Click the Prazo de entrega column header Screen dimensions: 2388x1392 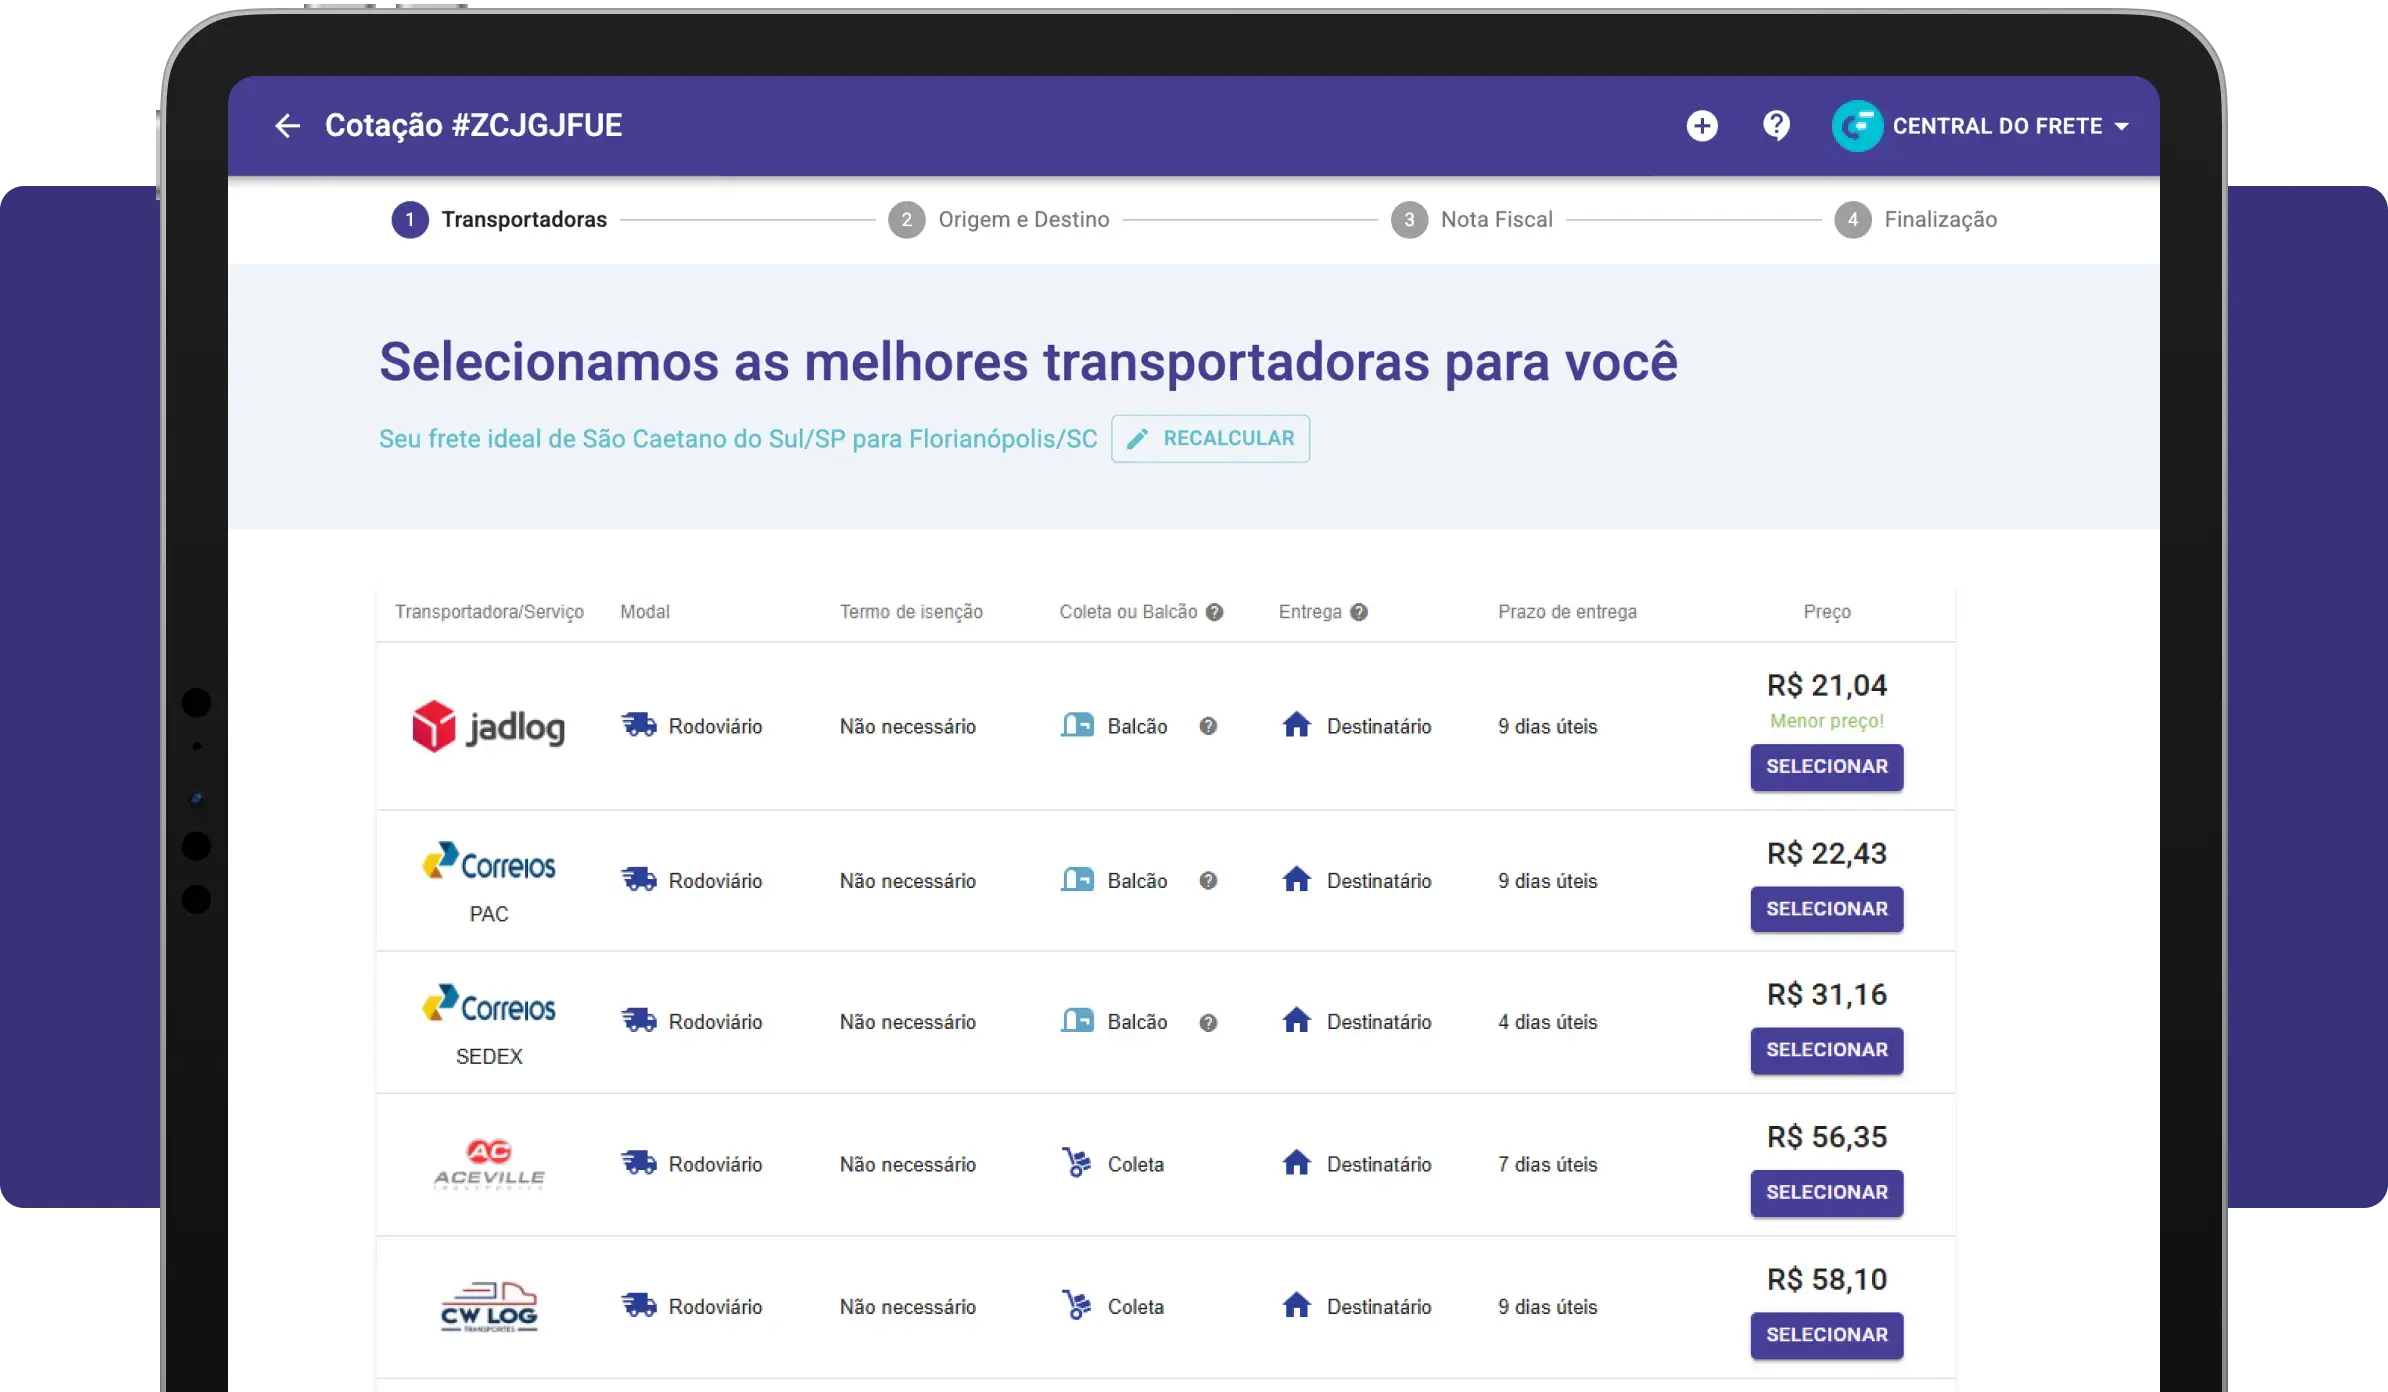coord(1567,612)
